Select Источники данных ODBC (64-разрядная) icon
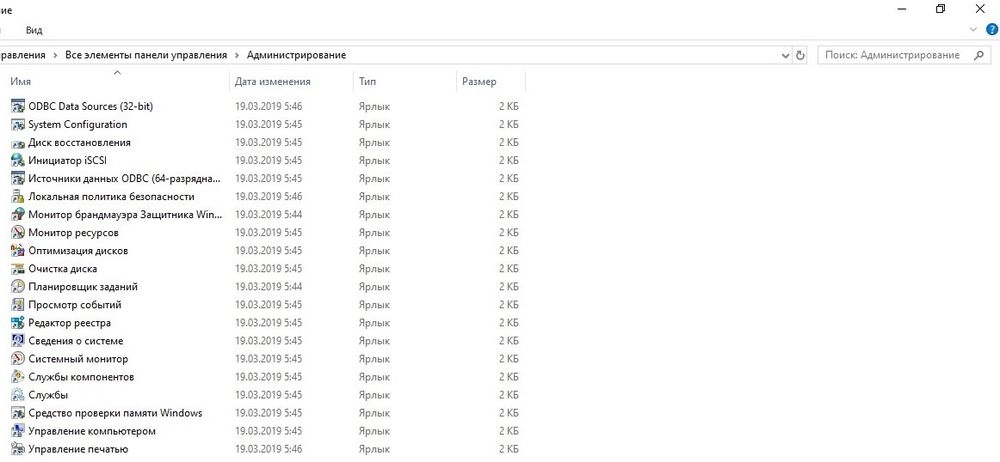 [18, 179]
